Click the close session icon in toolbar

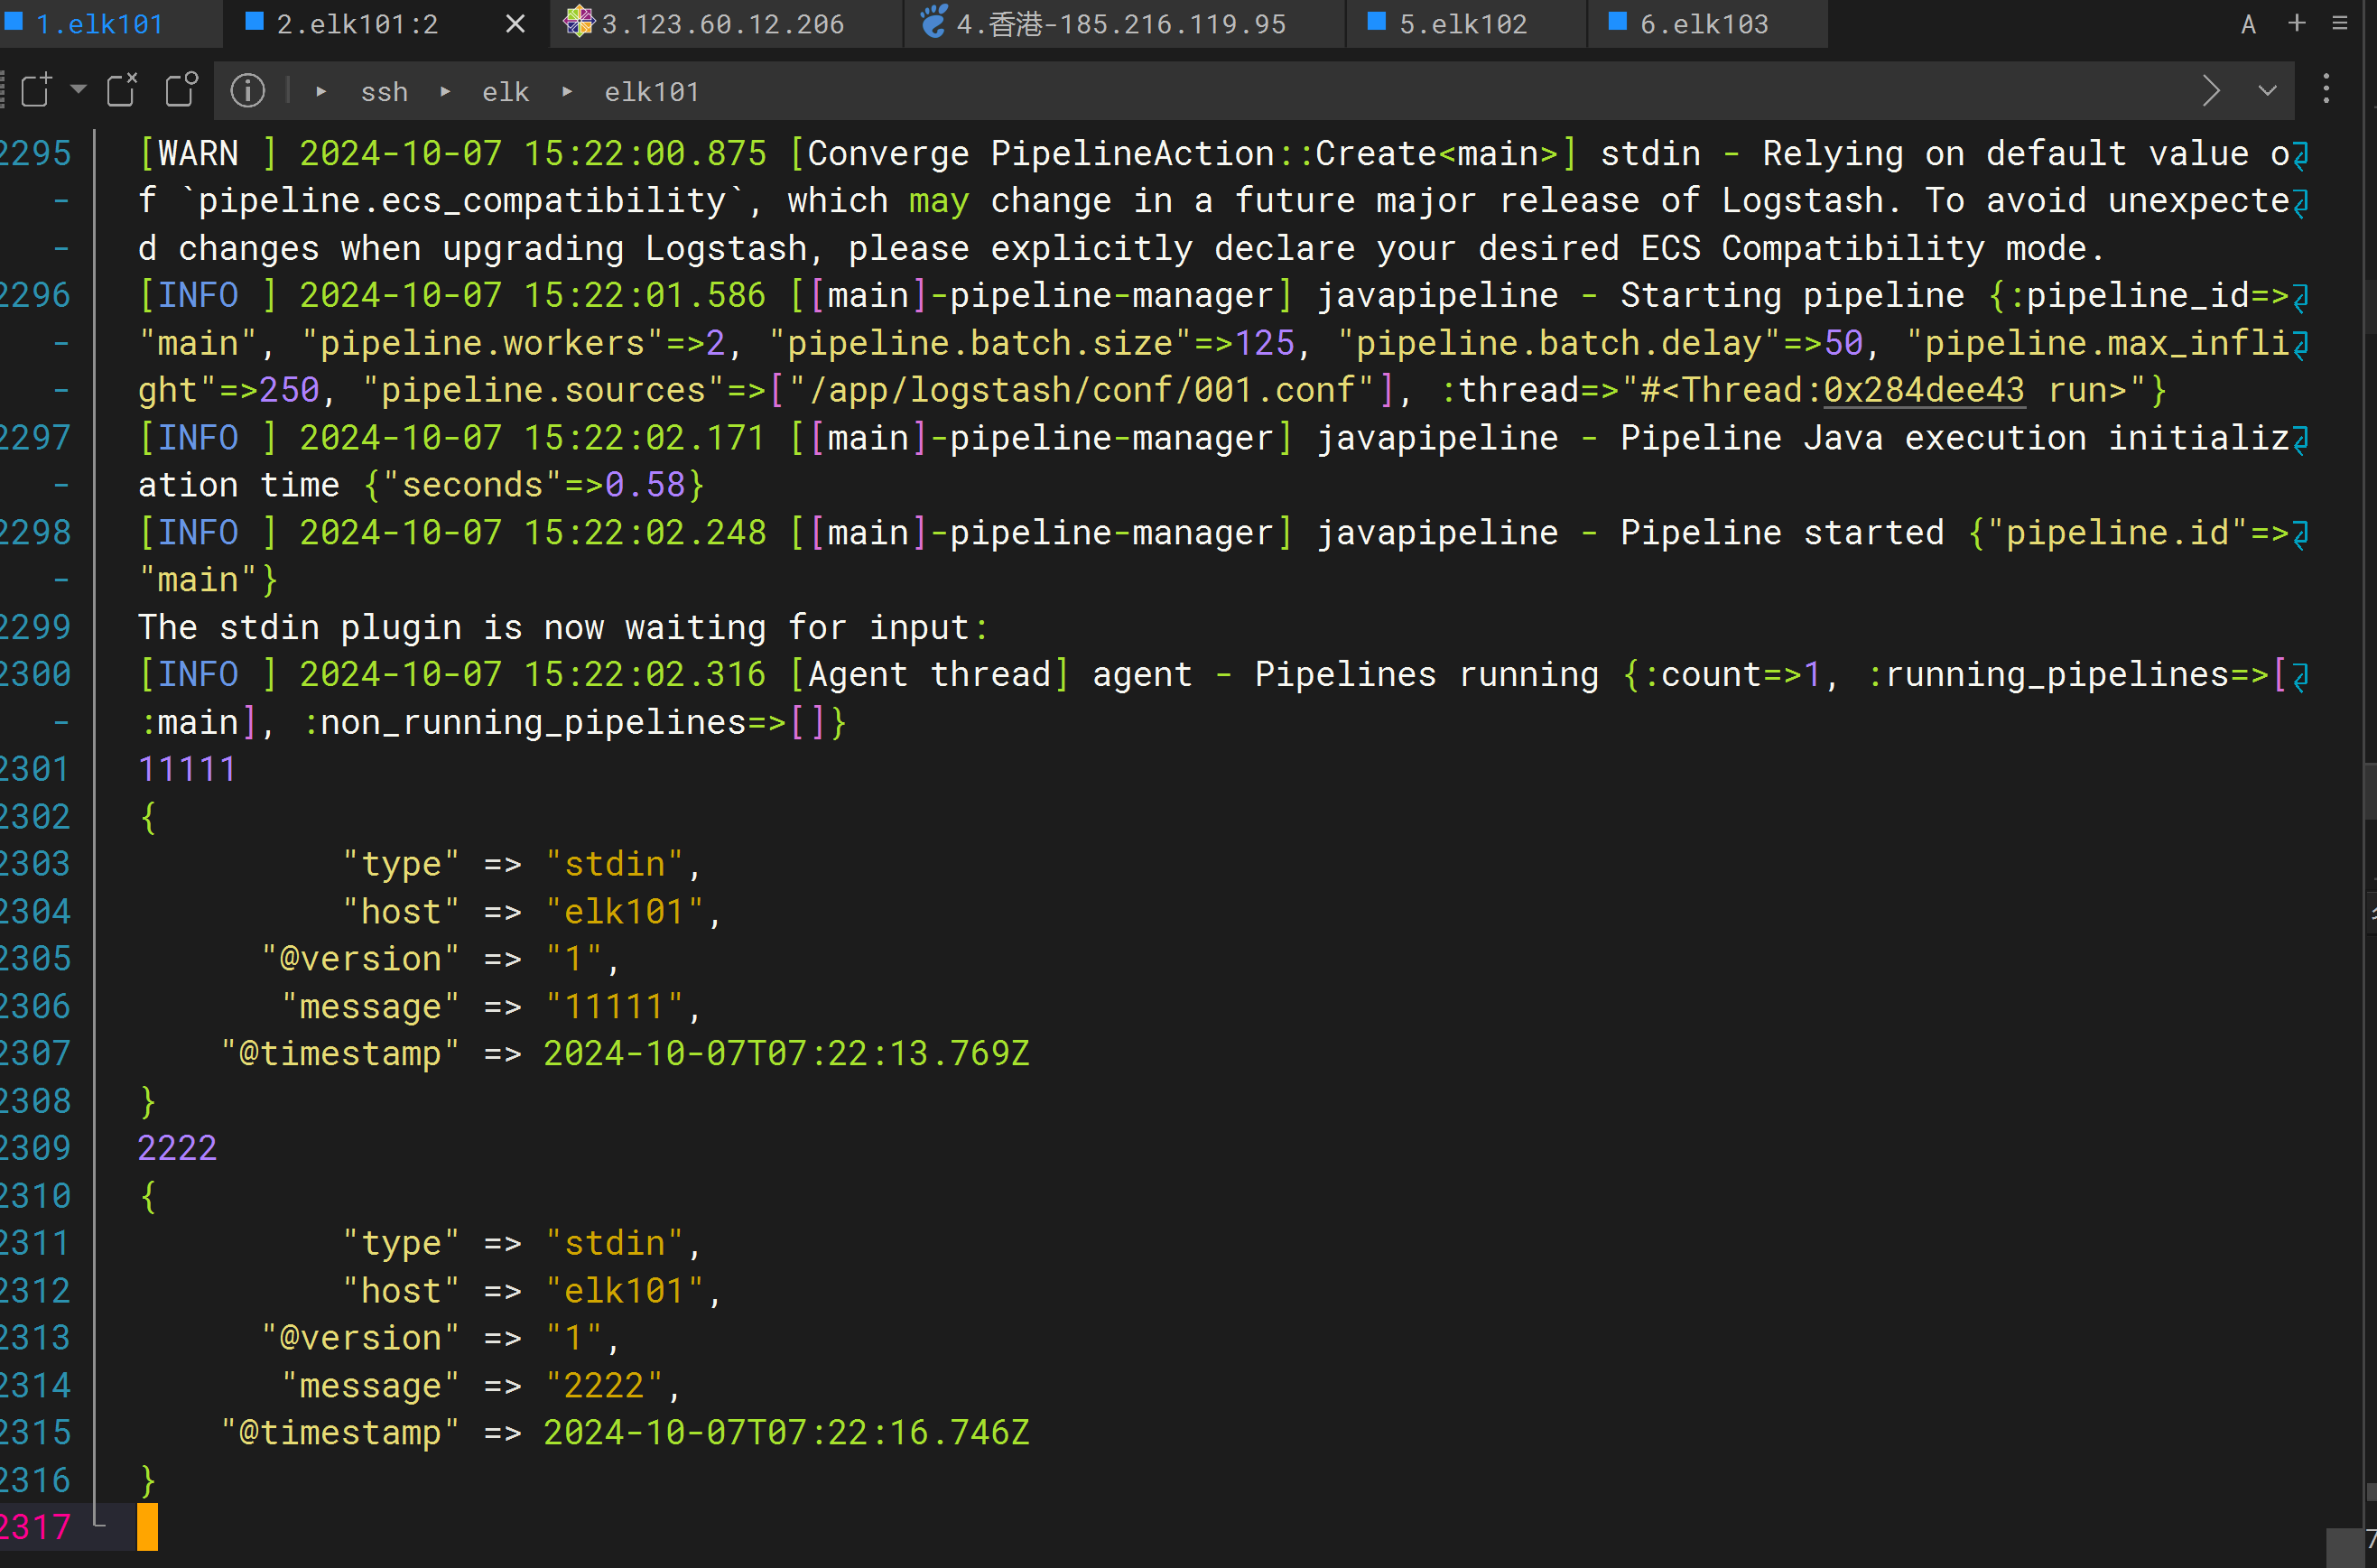pos(122,89)
